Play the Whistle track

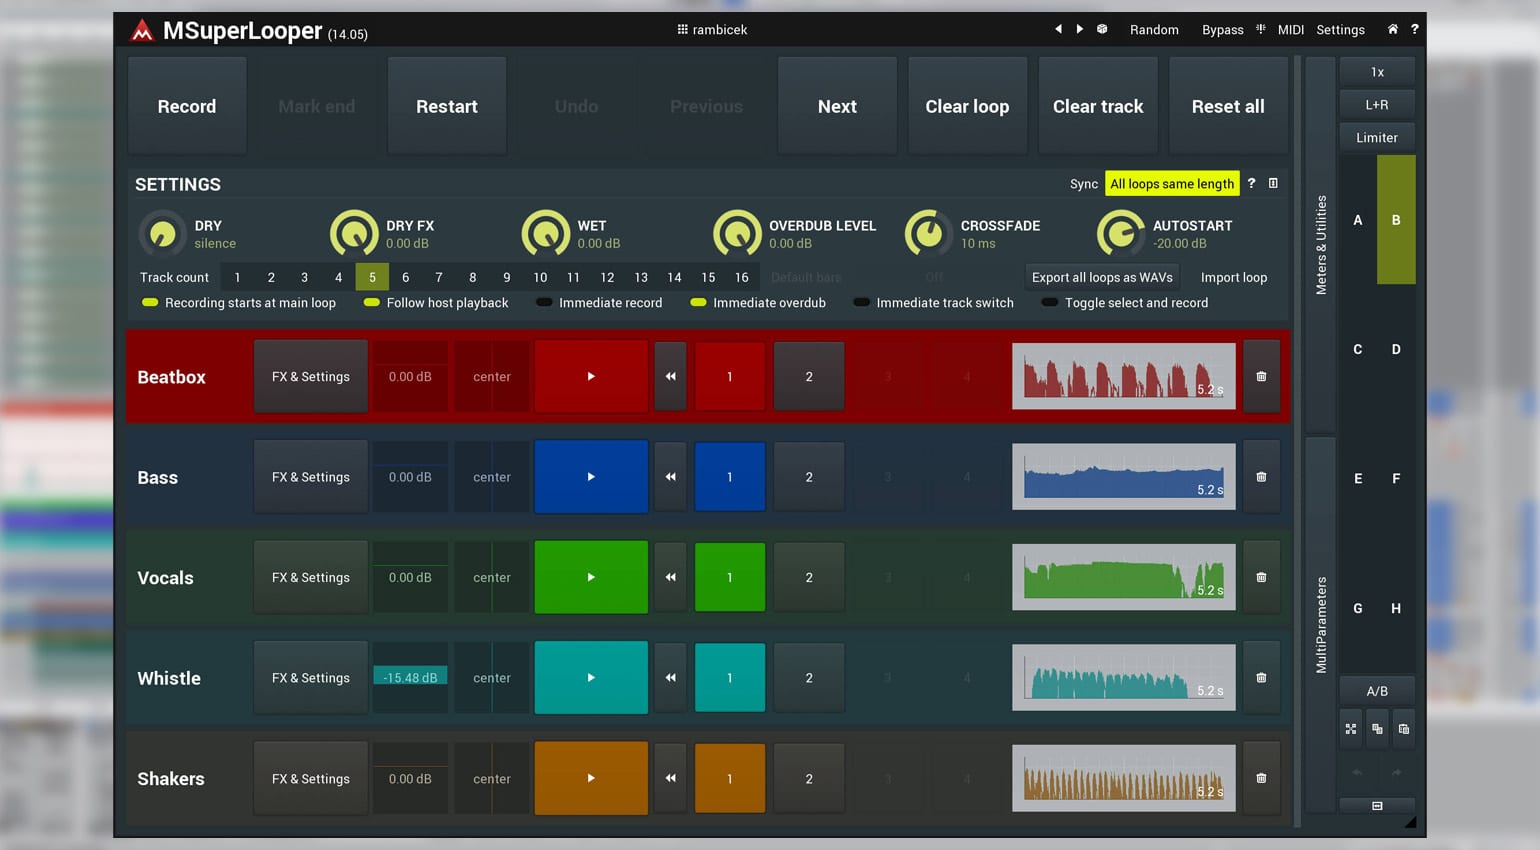coord(591,678)
